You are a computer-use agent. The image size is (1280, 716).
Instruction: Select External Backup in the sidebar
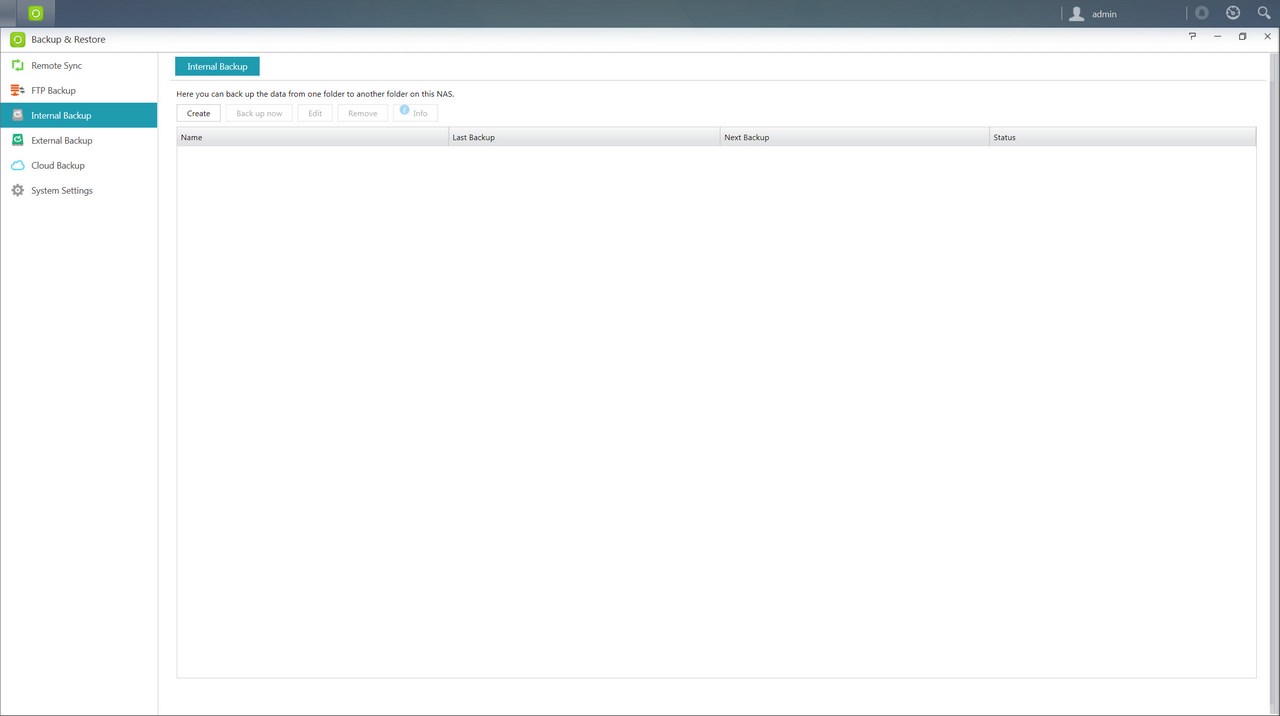point(78,140)
